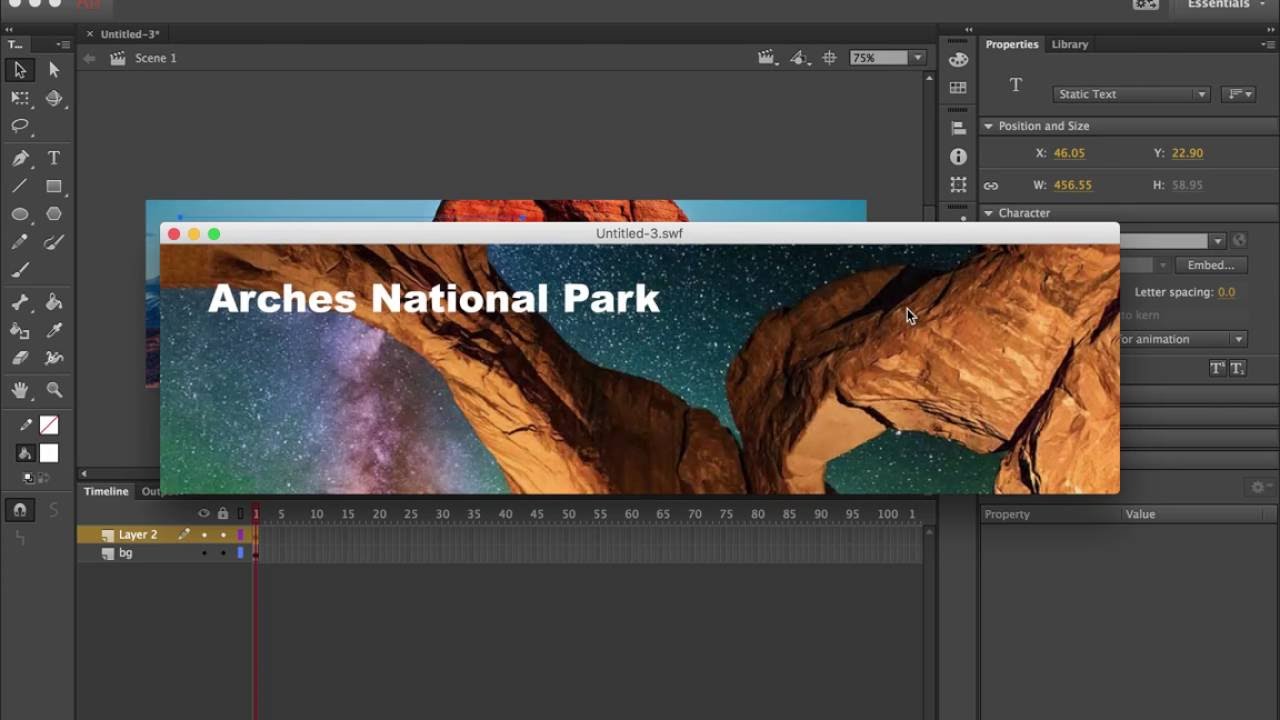1280x720 pixels.
Task: Click the Embed... button
Action: point(1211,265)
